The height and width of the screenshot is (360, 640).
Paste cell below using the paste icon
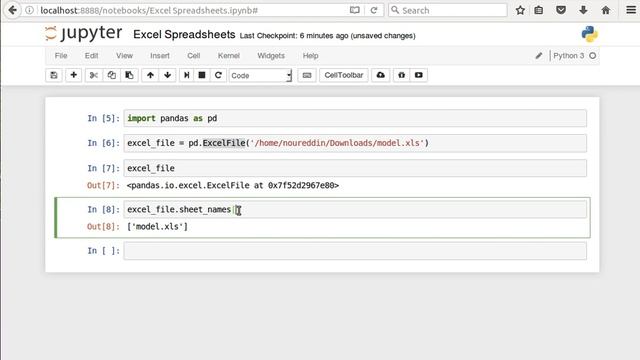(129, 75)
